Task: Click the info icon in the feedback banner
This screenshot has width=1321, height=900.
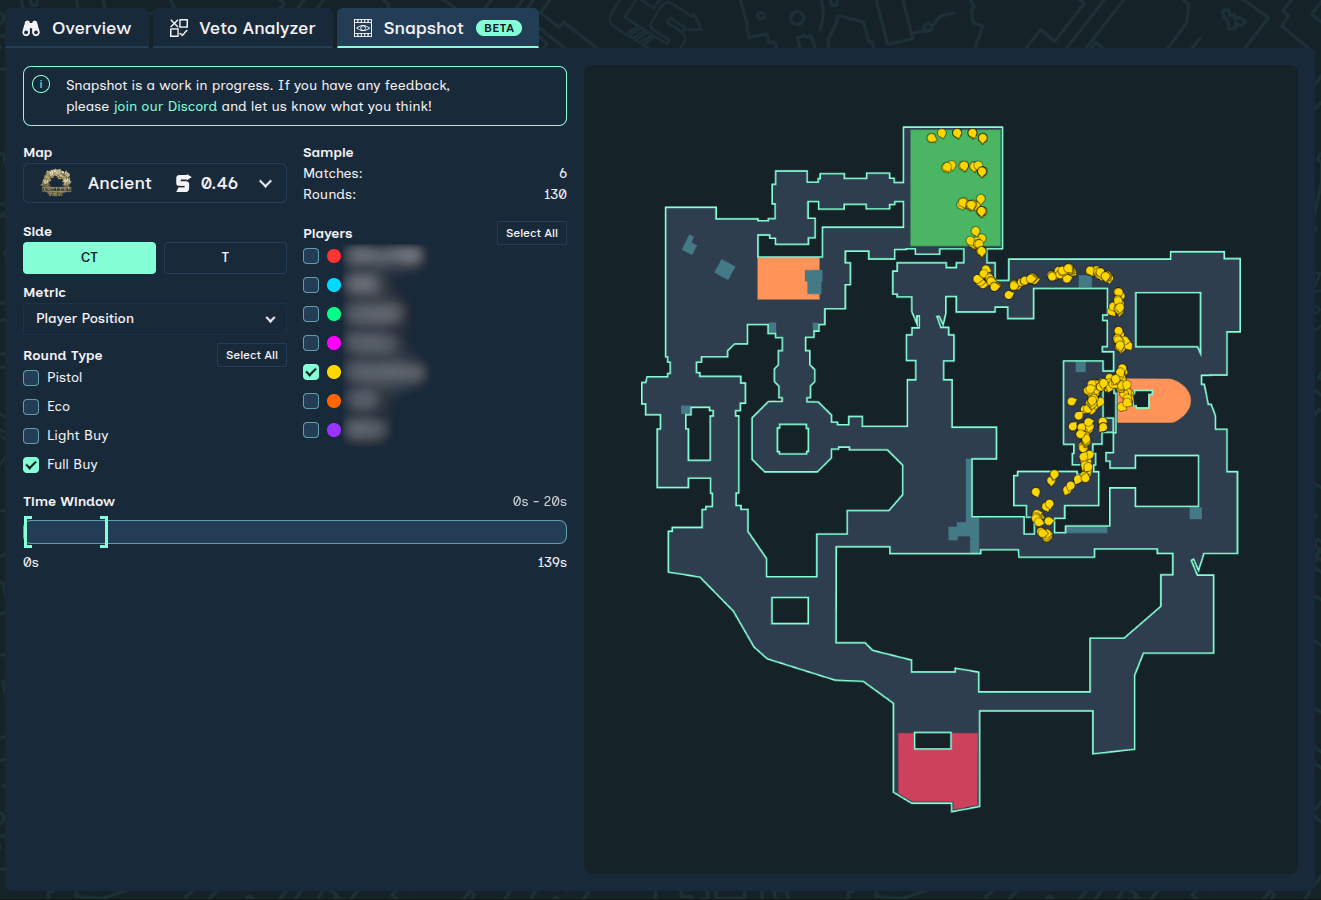Action: point(41,85)
